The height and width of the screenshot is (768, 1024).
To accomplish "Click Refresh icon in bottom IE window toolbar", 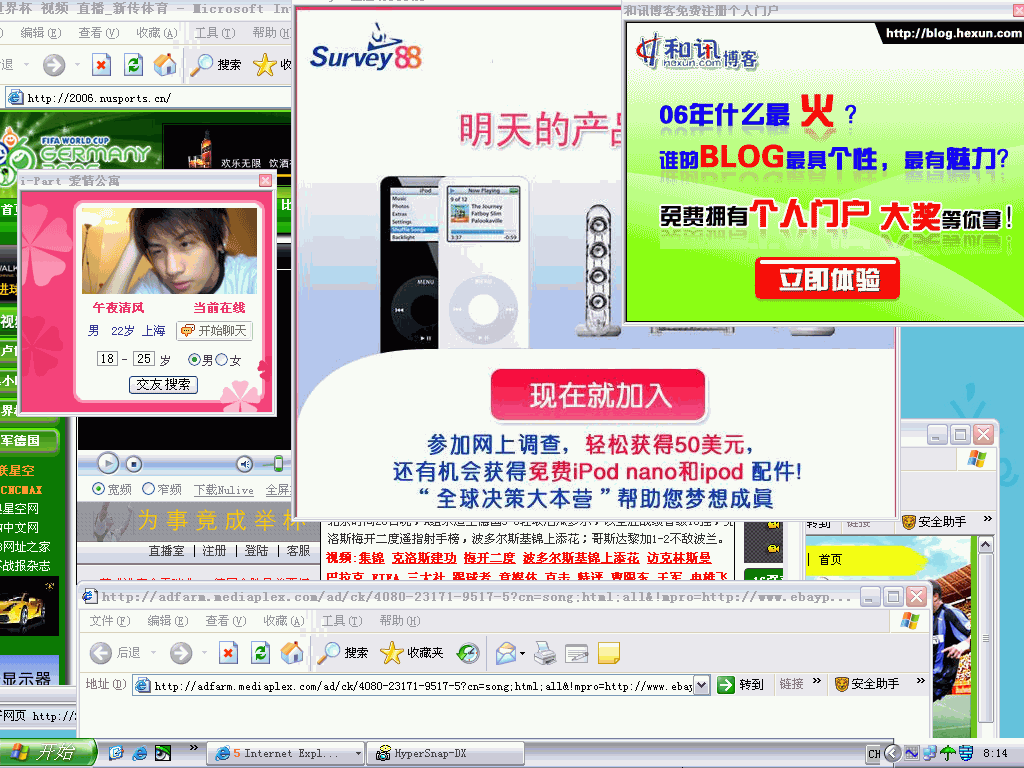I will coord(261,652).
